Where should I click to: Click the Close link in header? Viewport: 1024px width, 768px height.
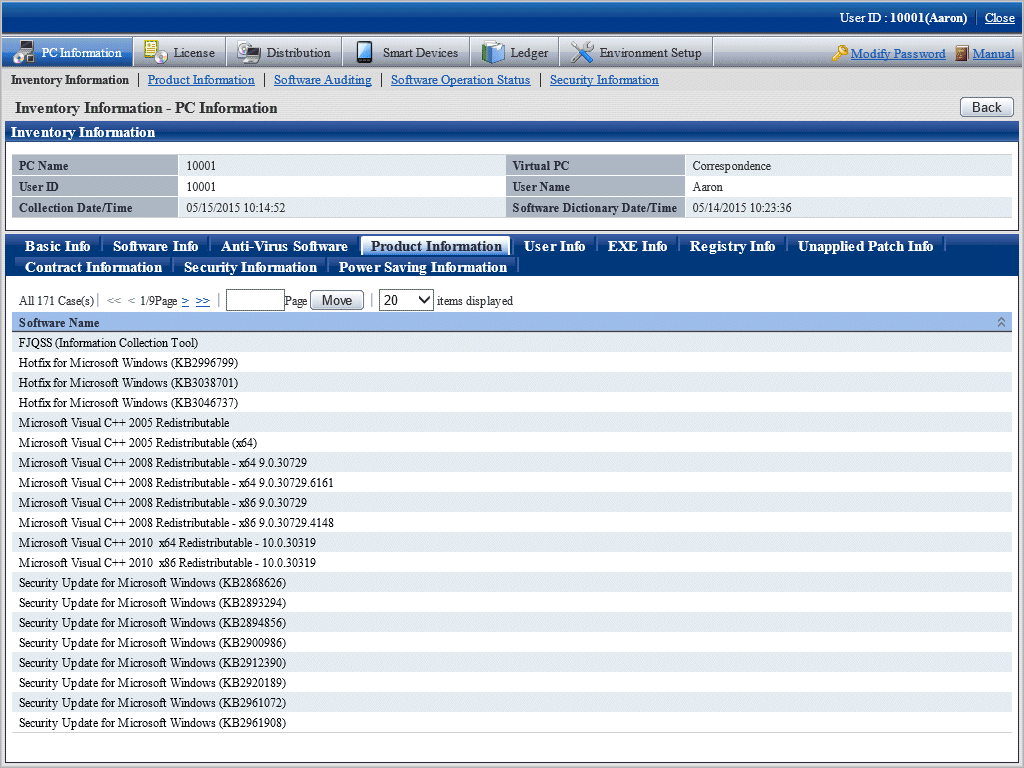click(x=999, y=18)
